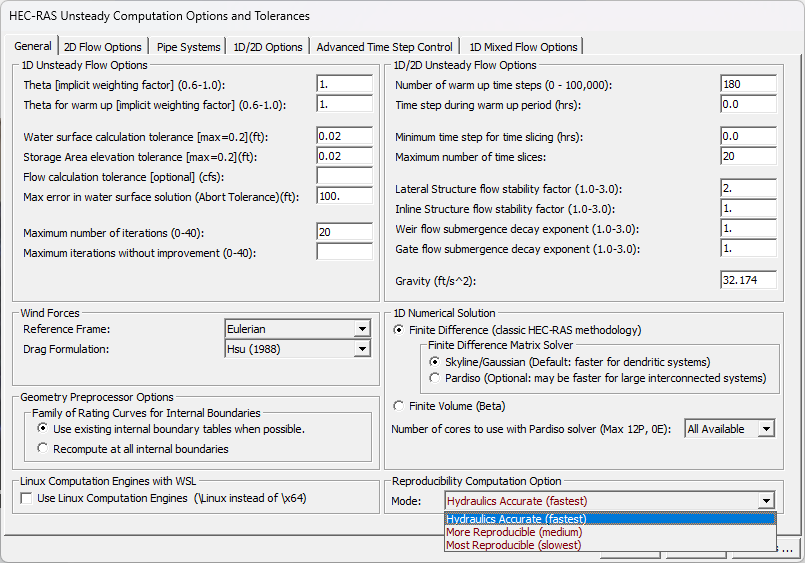Select Recompute at all internal boundaries

tap(42, 449)
